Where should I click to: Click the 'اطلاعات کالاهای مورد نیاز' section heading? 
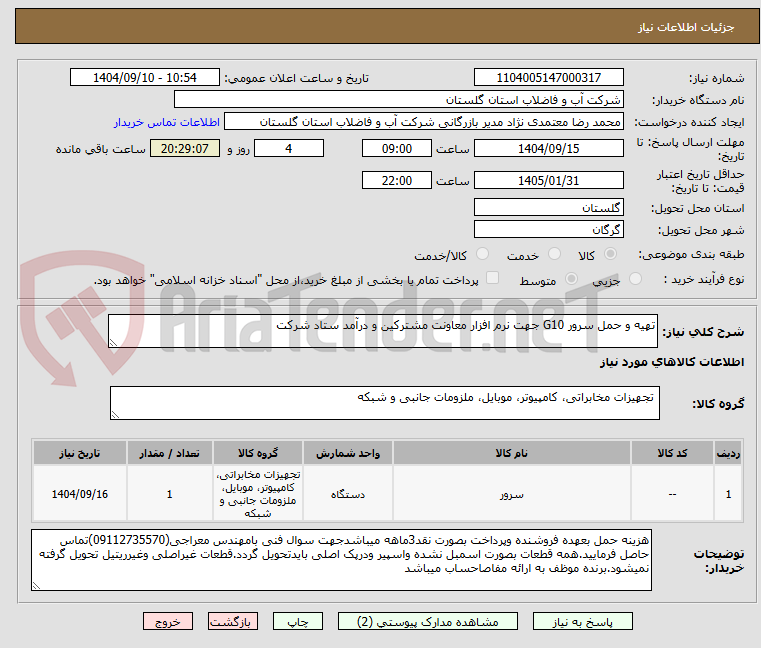[672, 362]
